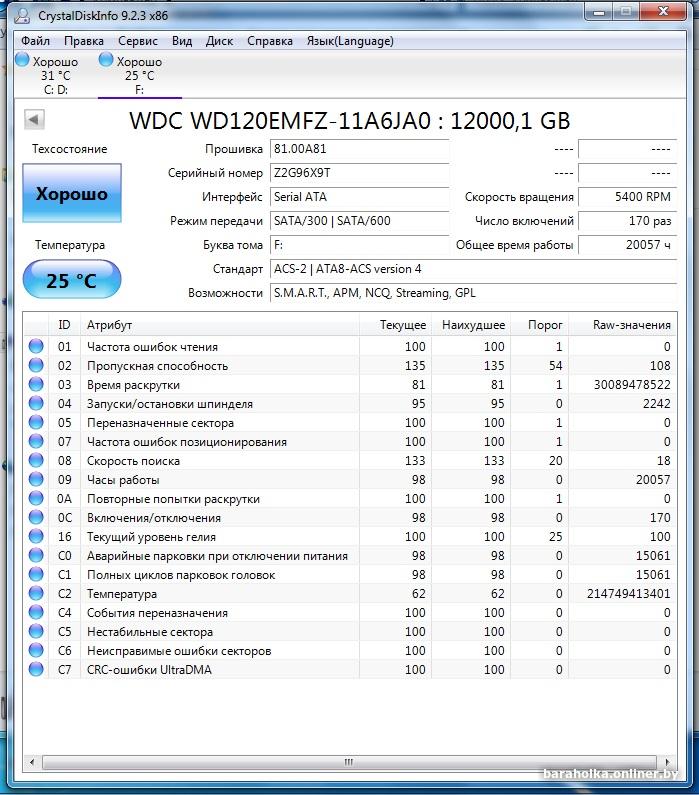Click status icon for 08 Скорость поиска
Screen dimensions: 699x795
(x=36, y=460)
